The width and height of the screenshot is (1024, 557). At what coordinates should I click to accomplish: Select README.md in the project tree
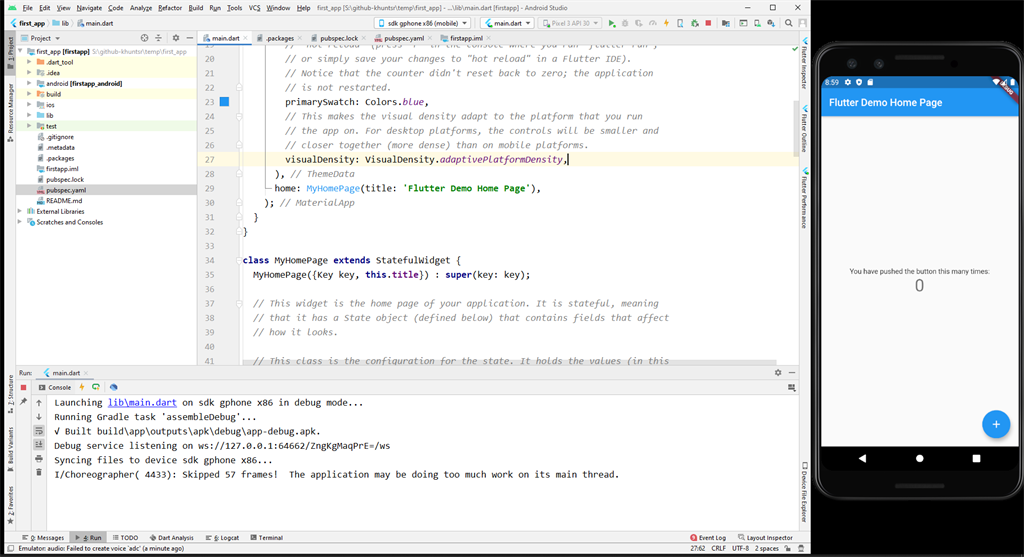64,201
